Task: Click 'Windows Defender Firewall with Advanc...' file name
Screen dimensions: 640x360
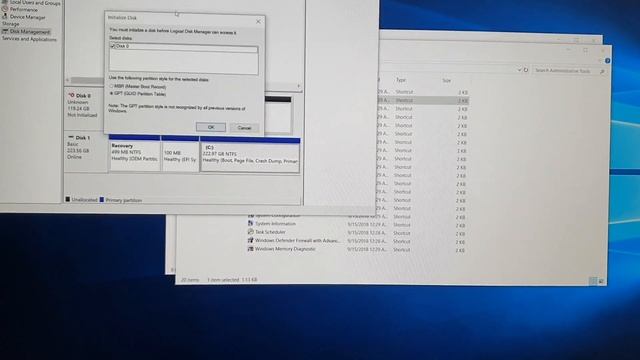Action: [x=297, y=241]
